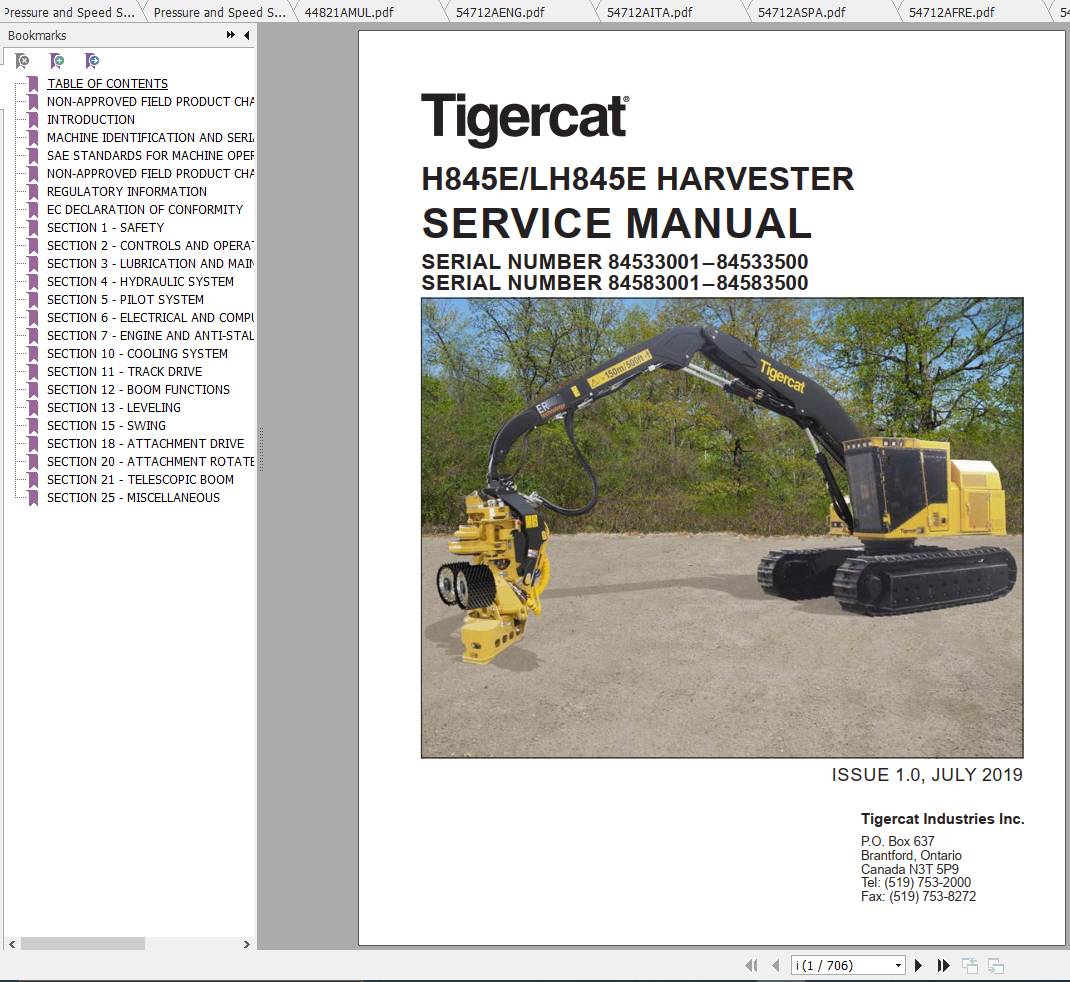Open the TABLE OF CONTENTS bookmark
The width and height of the screenshot is (1070, 982).
coord(107,83)
